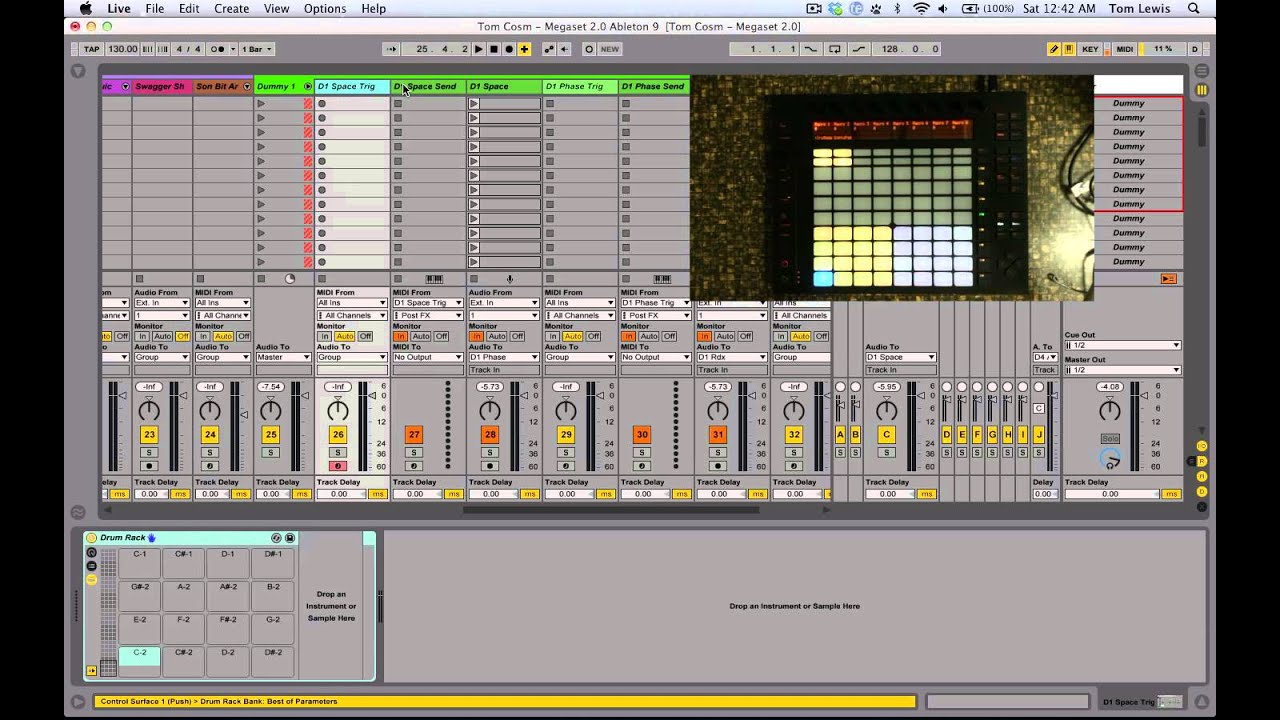Open the Create menu

[x=231, y=9]
